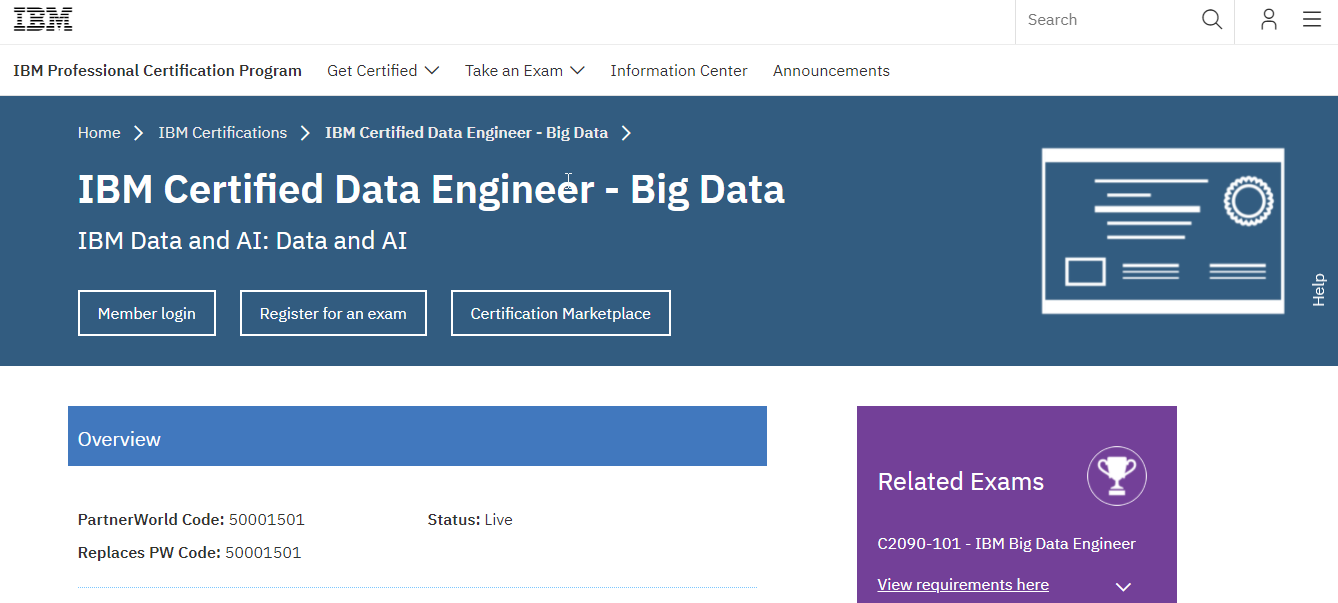Open the Certification Marketplace button

[561, 313]
